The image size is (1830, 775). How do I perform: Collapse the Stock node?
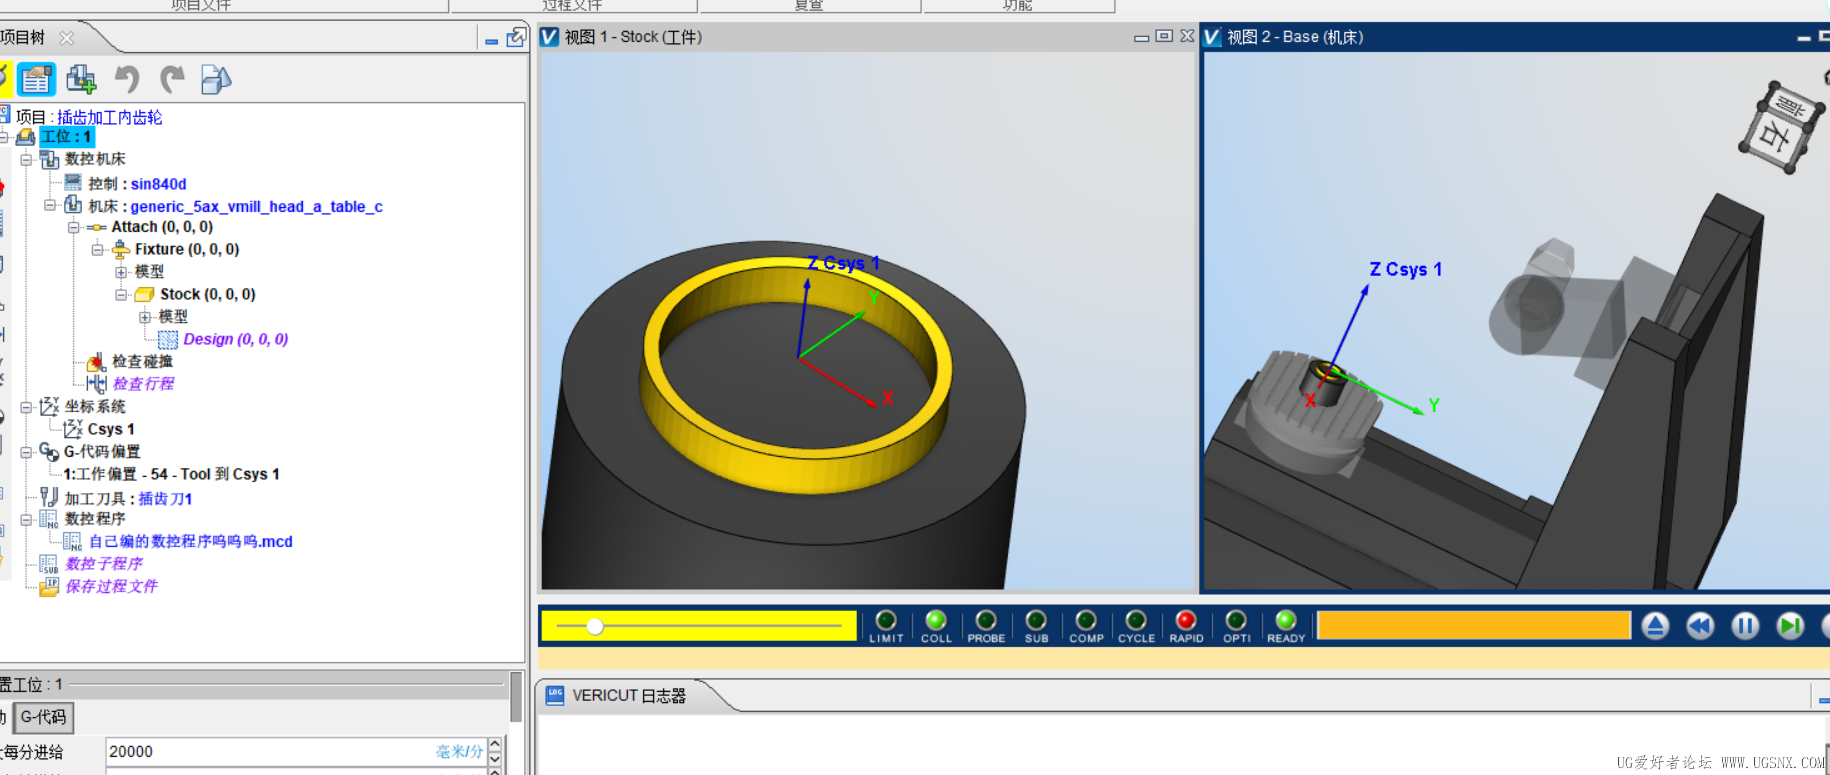tap(121, 294)
